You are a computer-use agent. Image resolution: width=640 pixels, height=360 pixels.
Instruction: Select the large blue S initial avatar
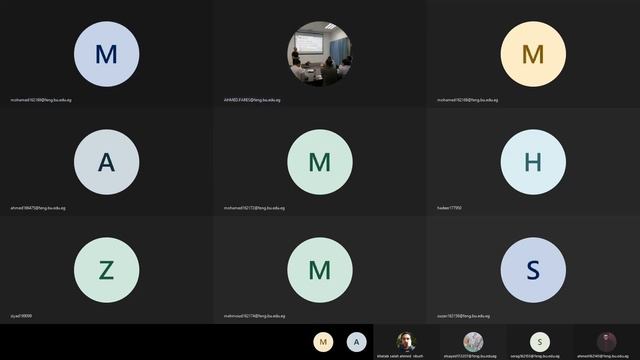pyautogui.click(x=533, y=270)
